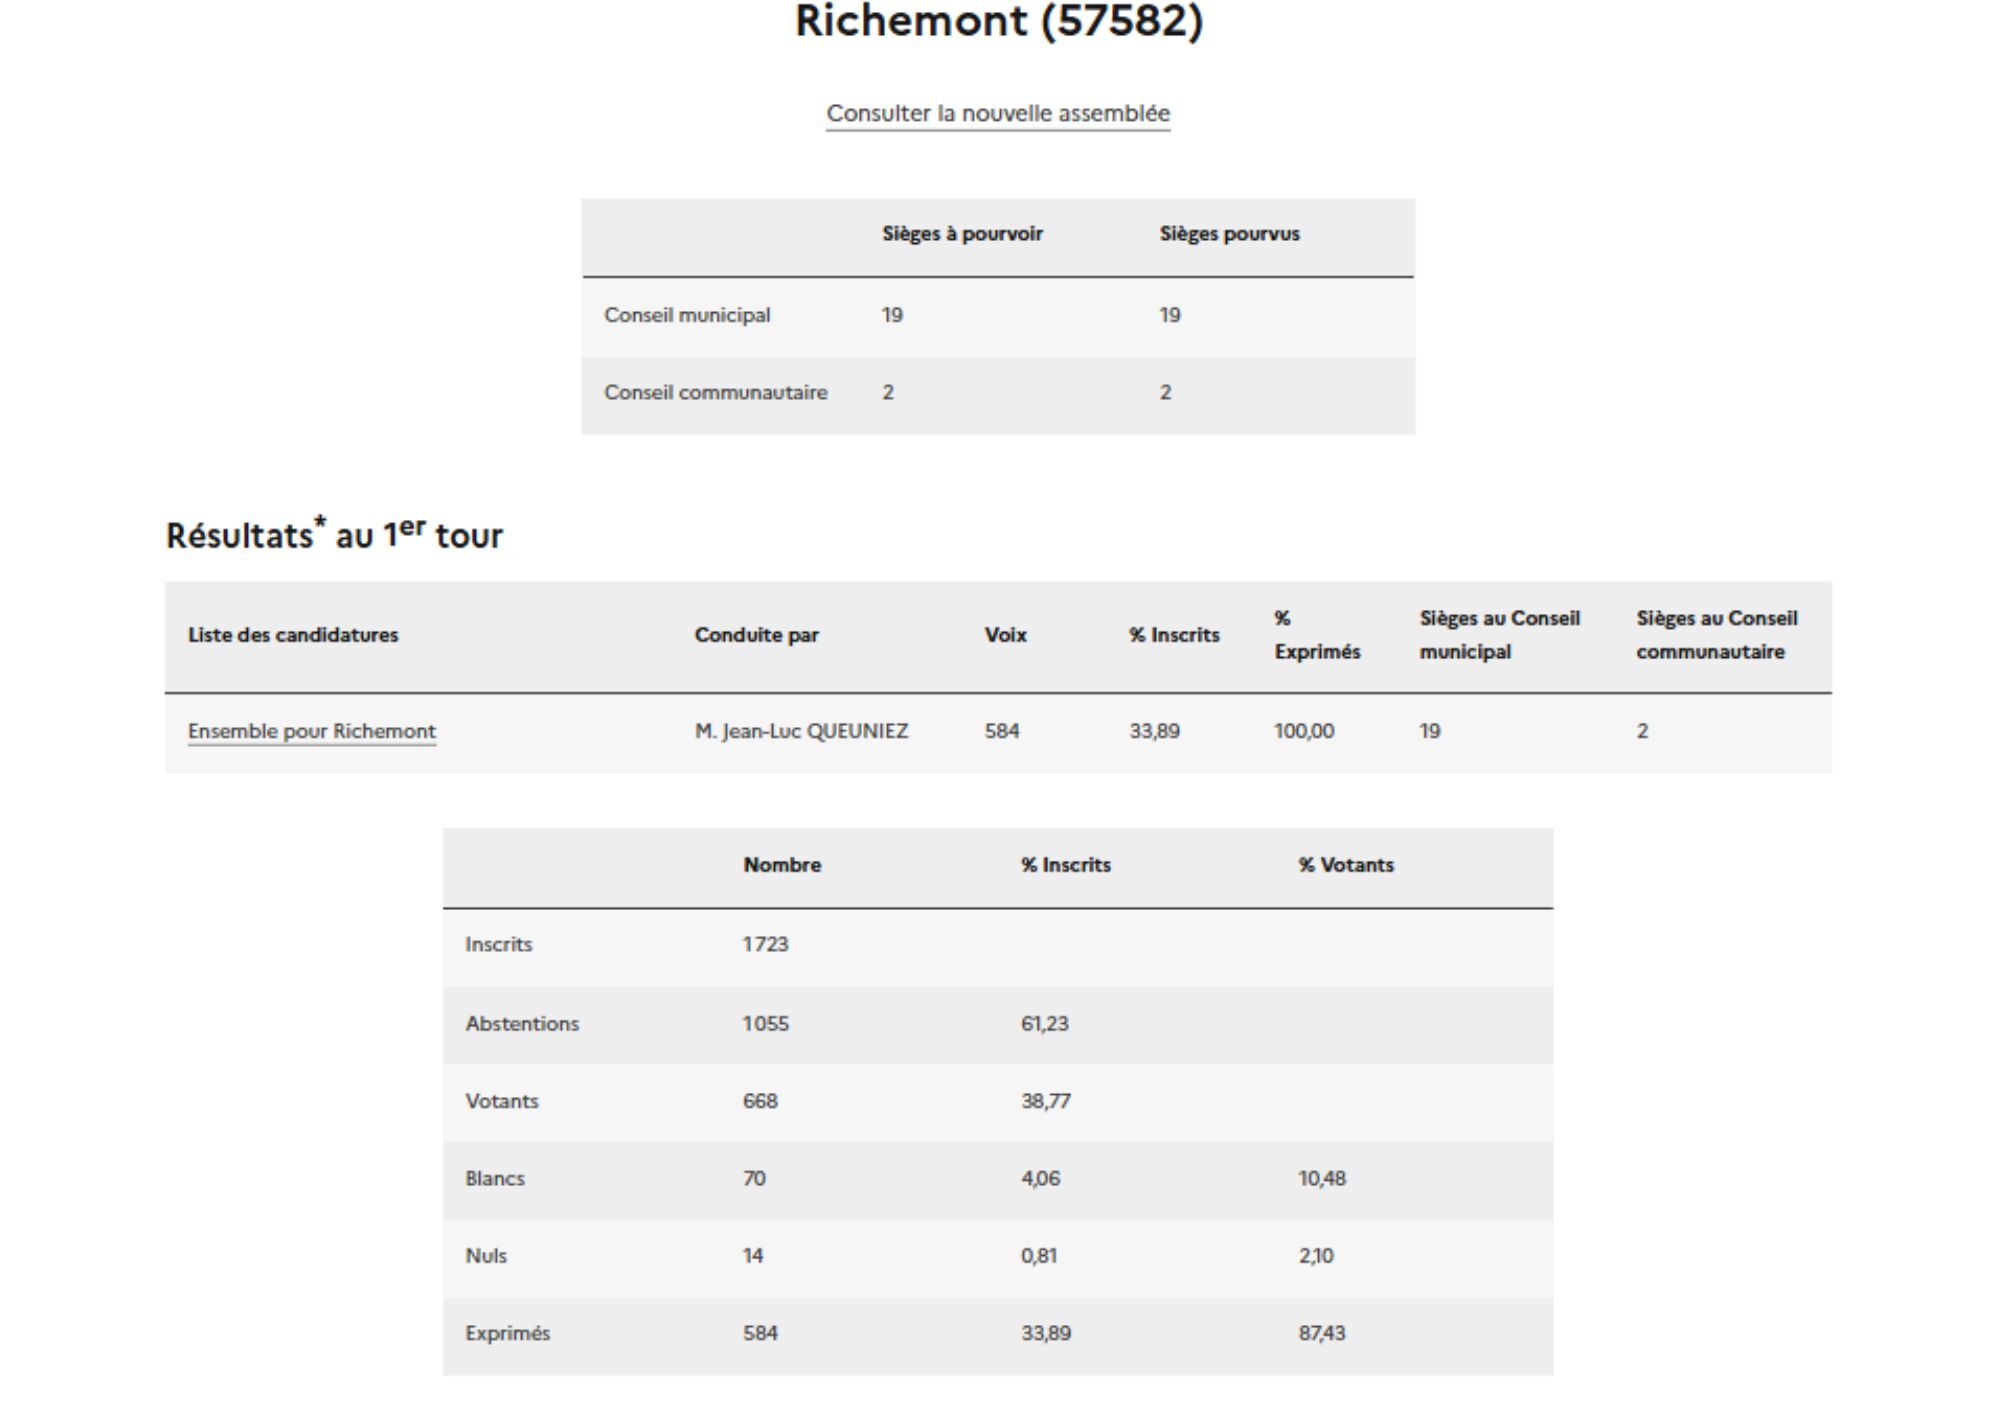Click the 'Sièges pourvus' column header
The image size is (2000, 1414).
coord(1229,234)
